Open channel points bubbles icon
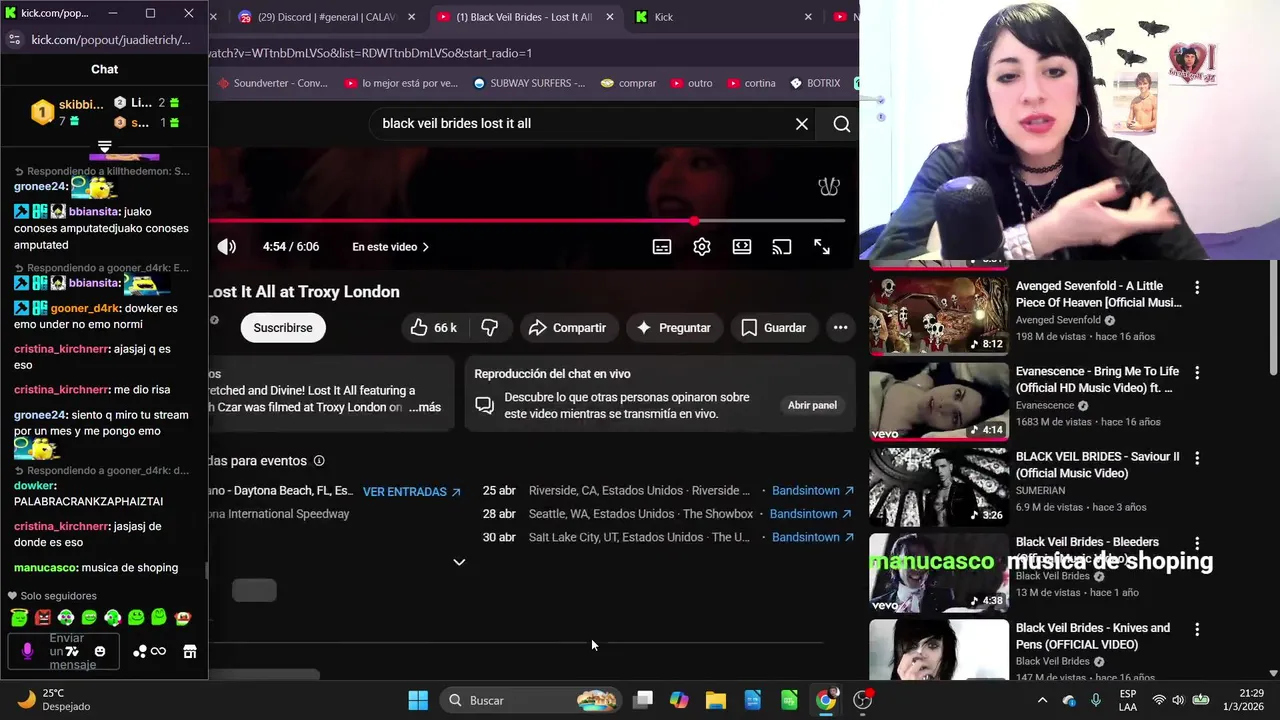The image size is (1280, 720). click(140, 652)
